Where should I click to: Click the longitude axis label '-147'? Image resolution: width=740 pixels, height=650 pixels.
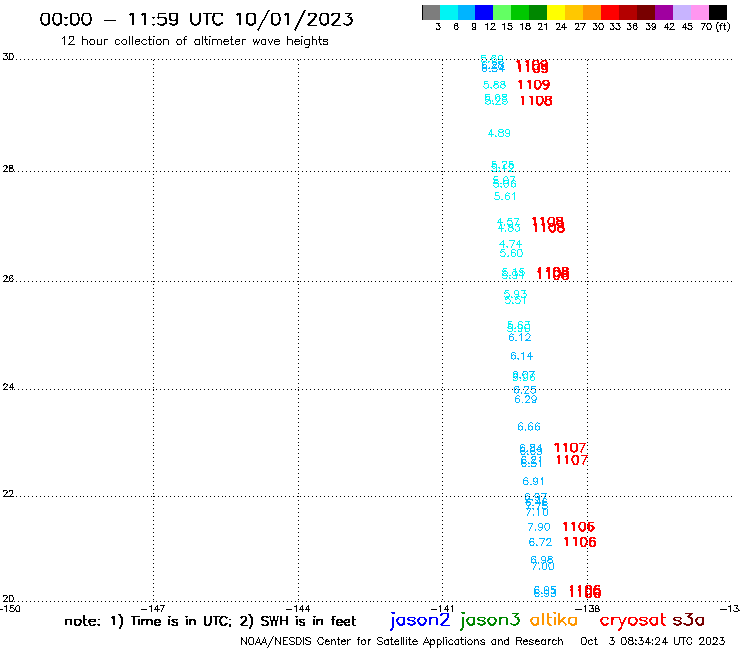[153, 608]
